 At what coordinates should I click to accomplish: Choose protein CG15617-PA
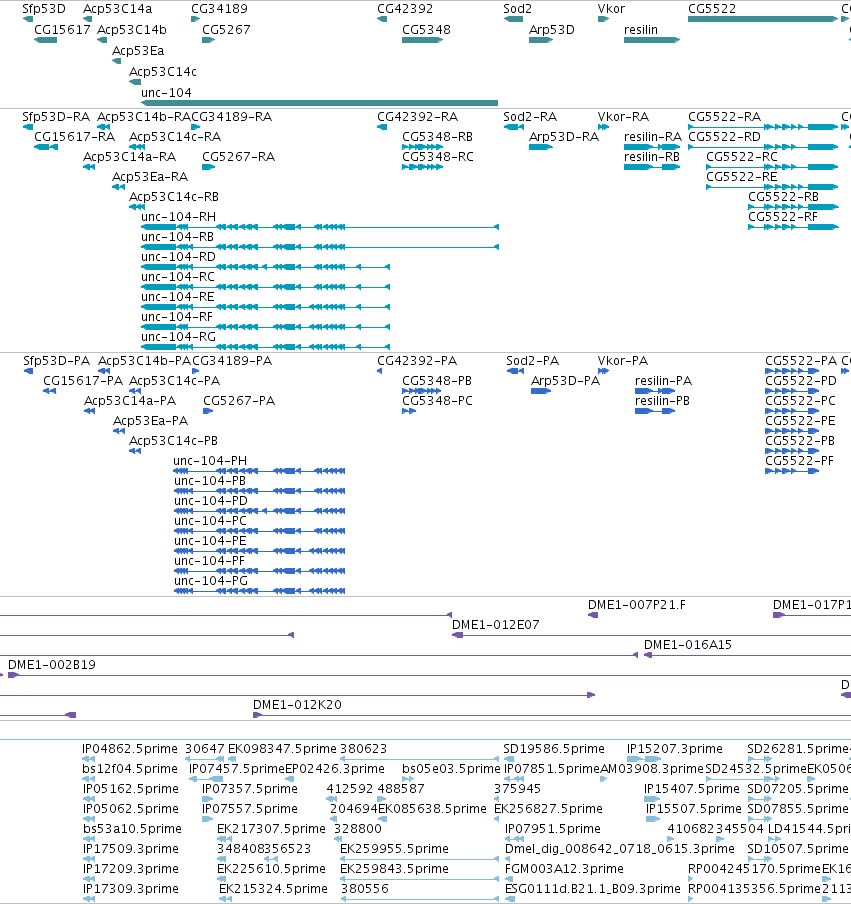(x=83, y=381)
